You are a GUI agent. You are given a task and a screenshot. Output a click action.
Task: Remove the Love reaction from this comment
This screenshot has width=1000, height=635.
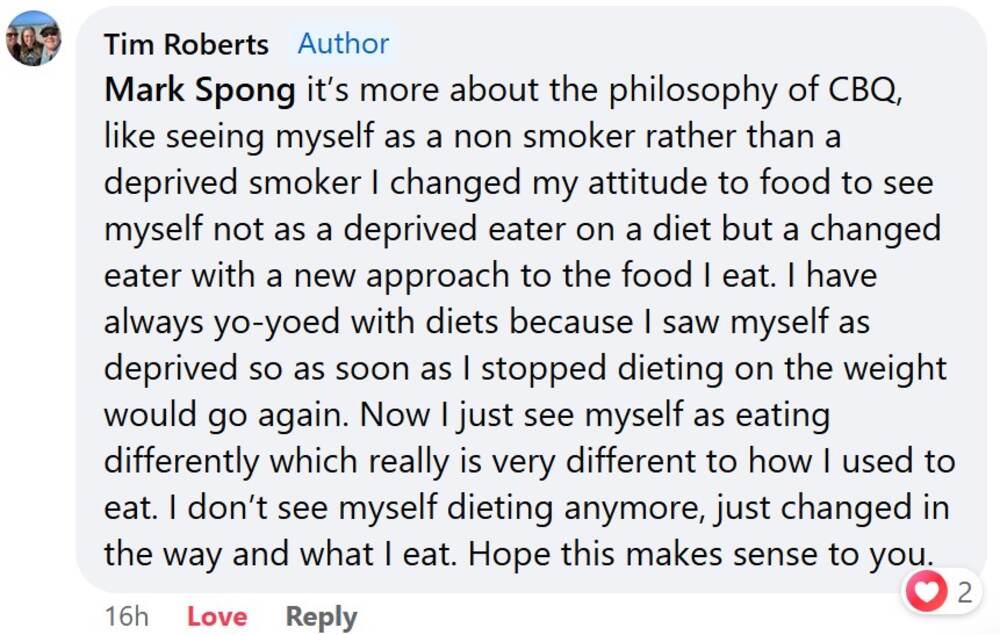tap(217, 617)
